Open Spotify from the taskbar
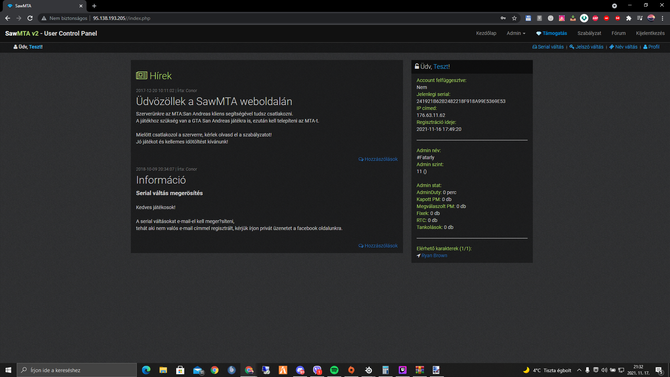Screen dimensions: 670x377 [x=334, y=370]
